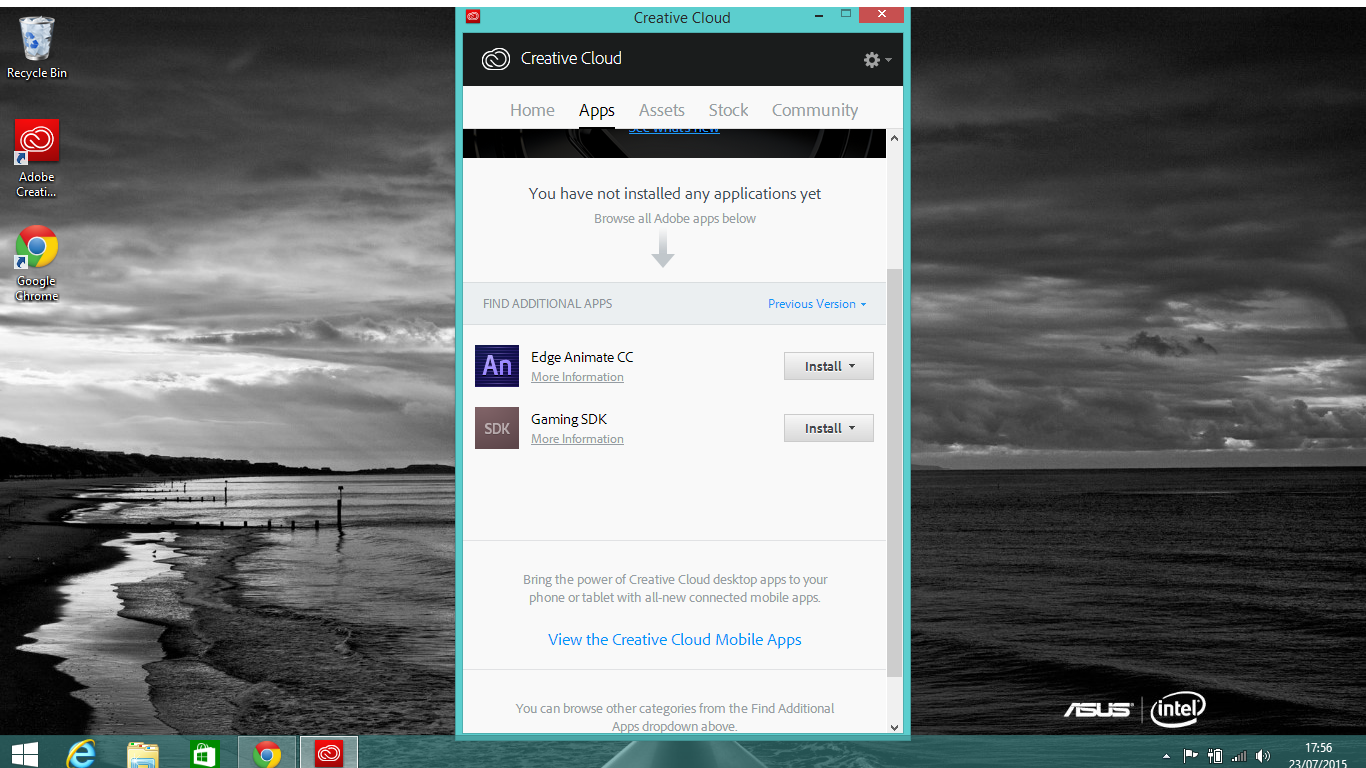
Task: Open the Community tab
Action: tap(814, 110)
